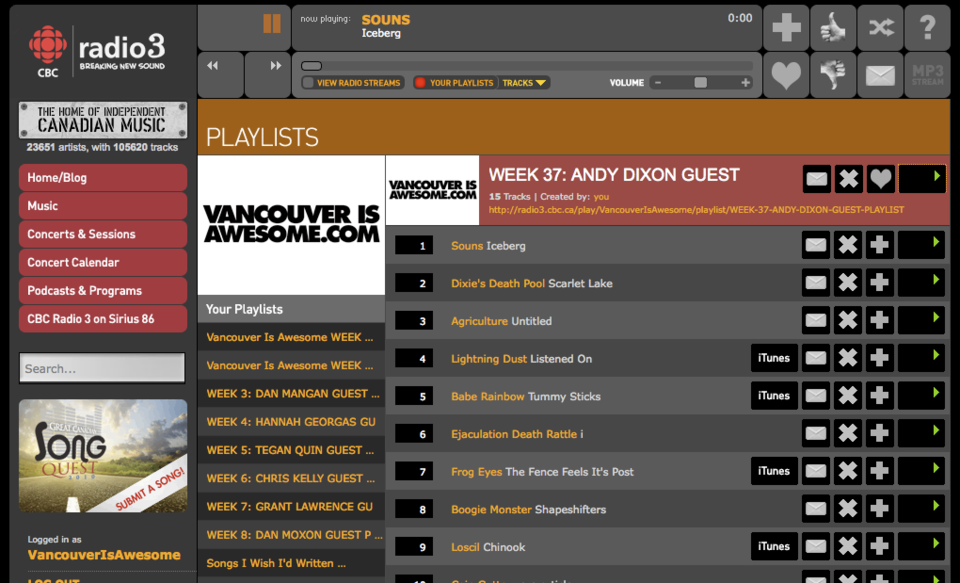Toggle View Radio Streams
The width and height of the screenshot is (960, 583).
pyautogui.click(x=352, y=83)
